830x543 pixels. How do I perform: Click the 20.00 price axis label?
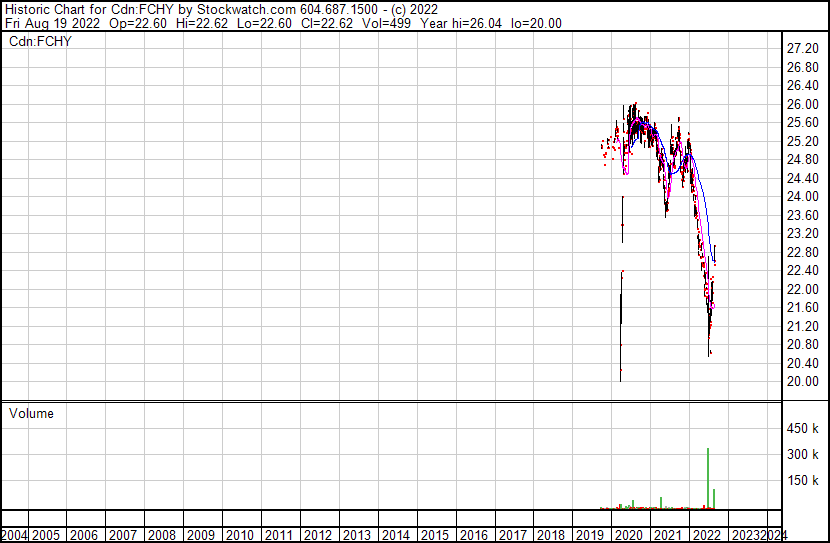click(804, 381)
